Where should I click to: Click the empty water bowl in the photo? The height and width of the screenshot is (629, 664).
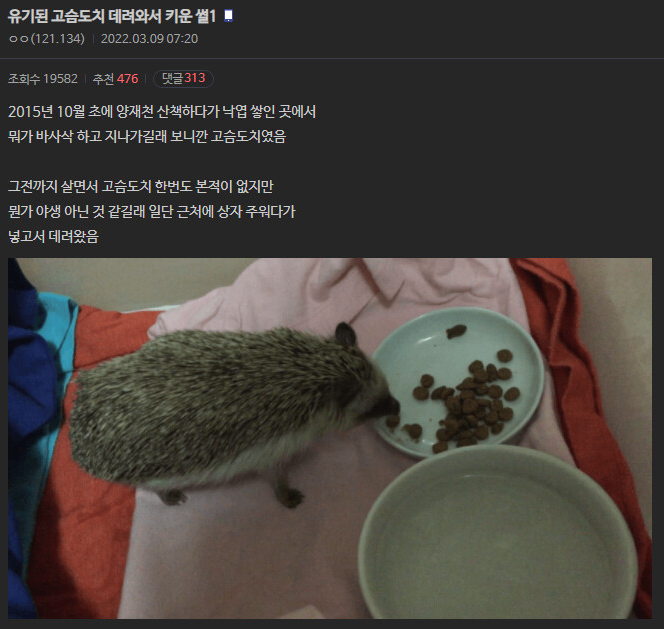(498, 533)
